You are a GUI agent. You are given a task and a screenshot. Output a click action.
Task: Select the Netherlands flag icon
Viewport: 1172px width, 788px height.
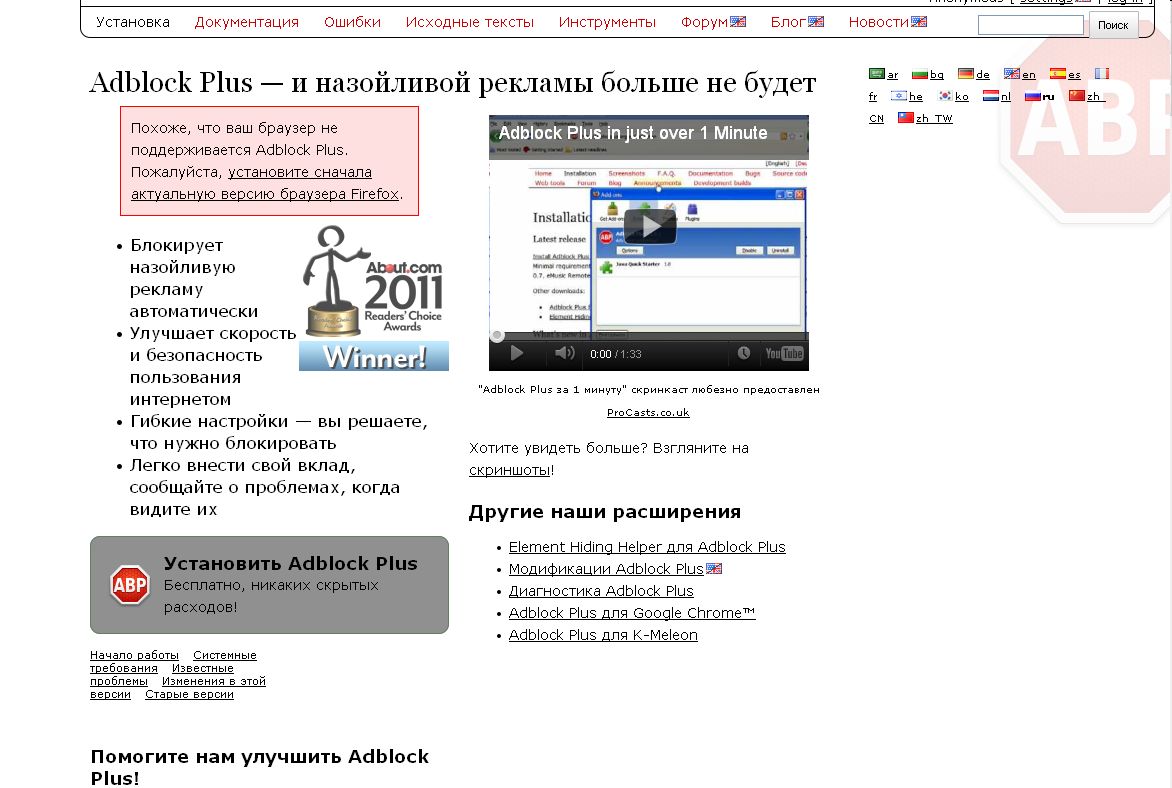tap(991, 96)
